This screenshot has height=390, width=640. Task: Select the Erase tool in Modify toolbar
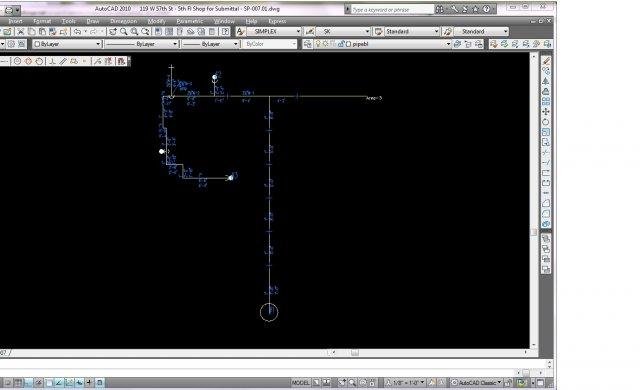pyautogui.click(x=546, y=61)
